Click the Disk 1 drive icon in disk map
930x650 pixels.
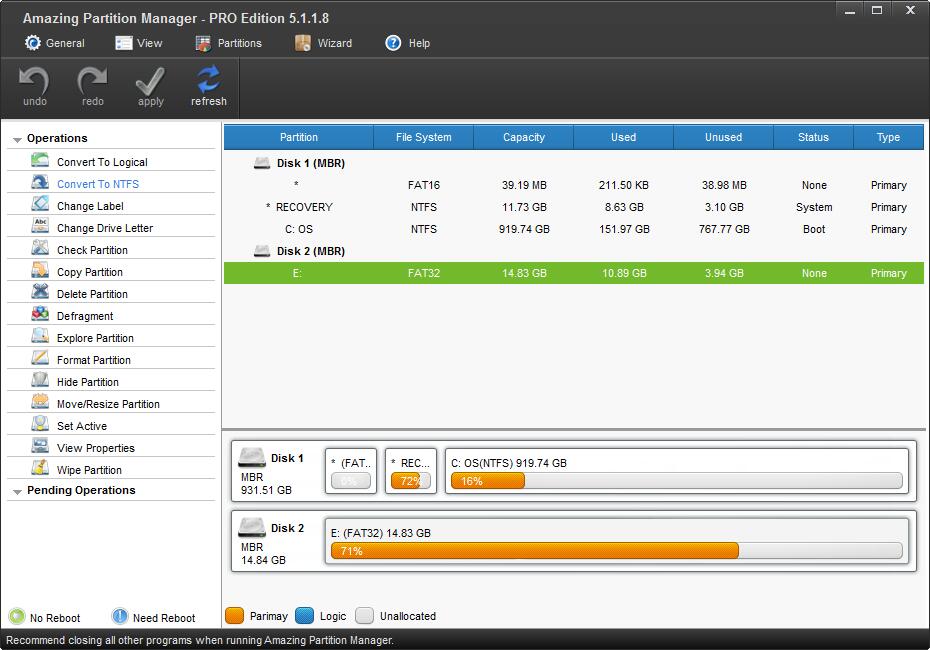point(251,458)
